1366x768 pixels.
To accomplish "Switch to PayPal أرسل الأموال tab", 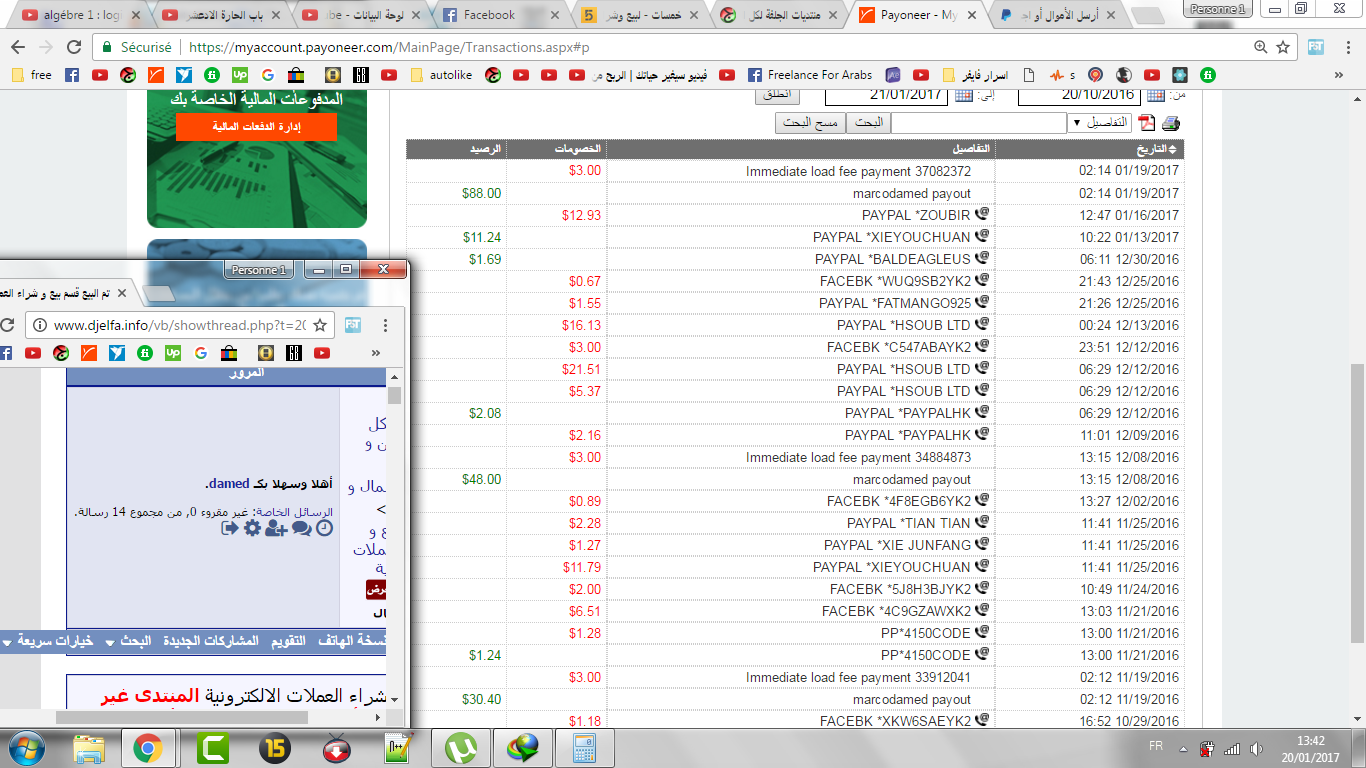I will 1060,15.
